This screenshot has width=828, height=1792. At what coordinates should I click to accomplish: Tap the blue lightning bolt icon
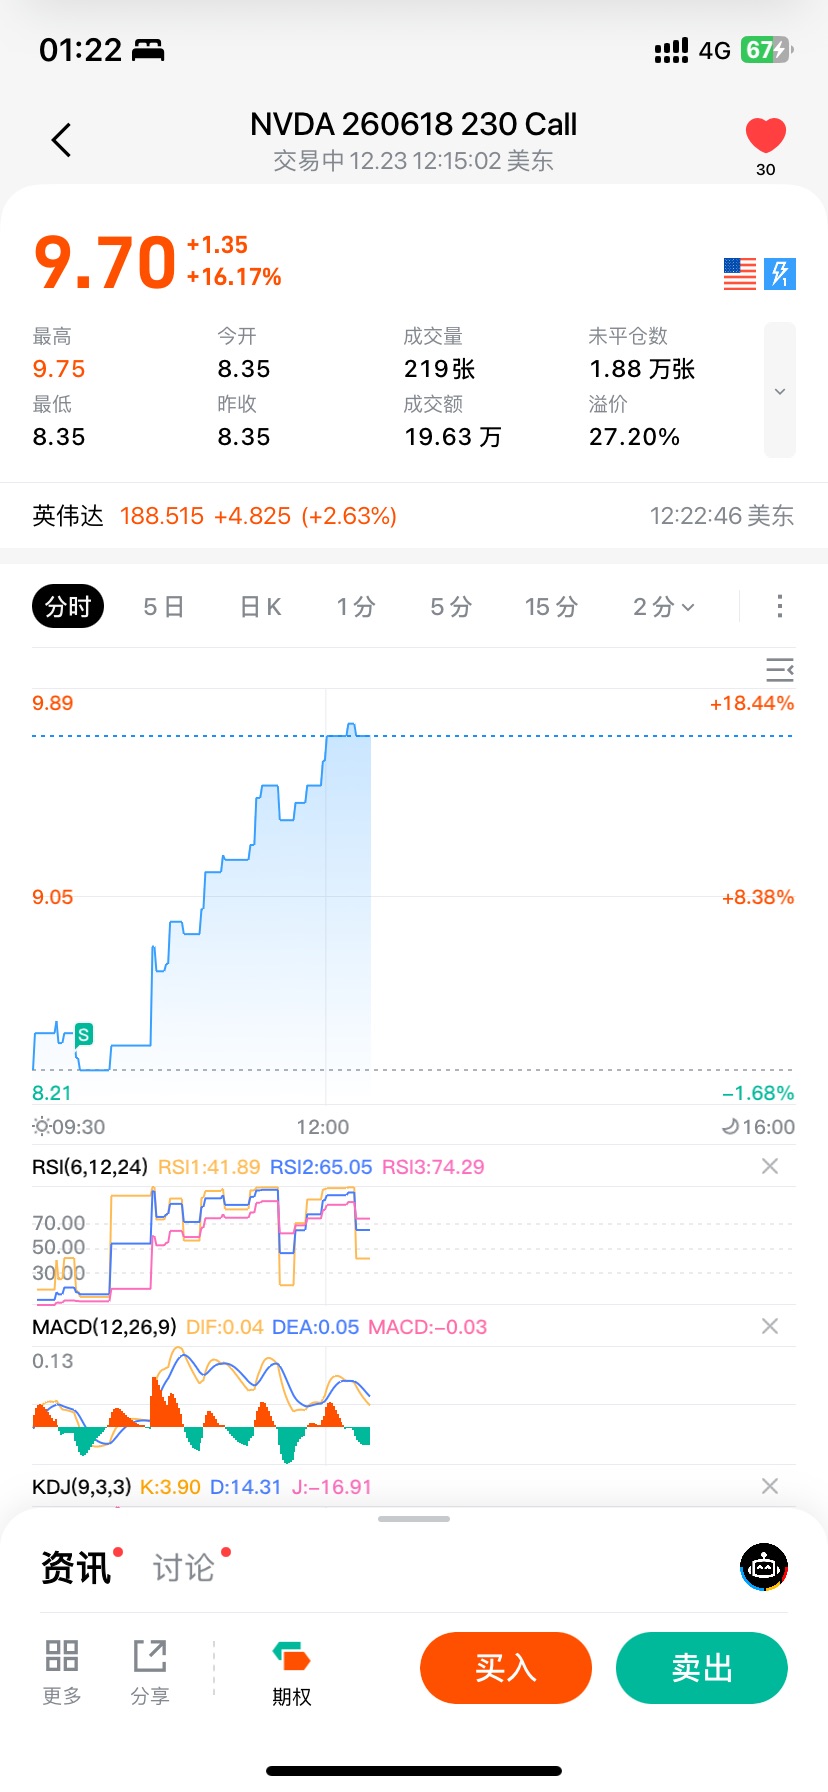coord(780,274)
